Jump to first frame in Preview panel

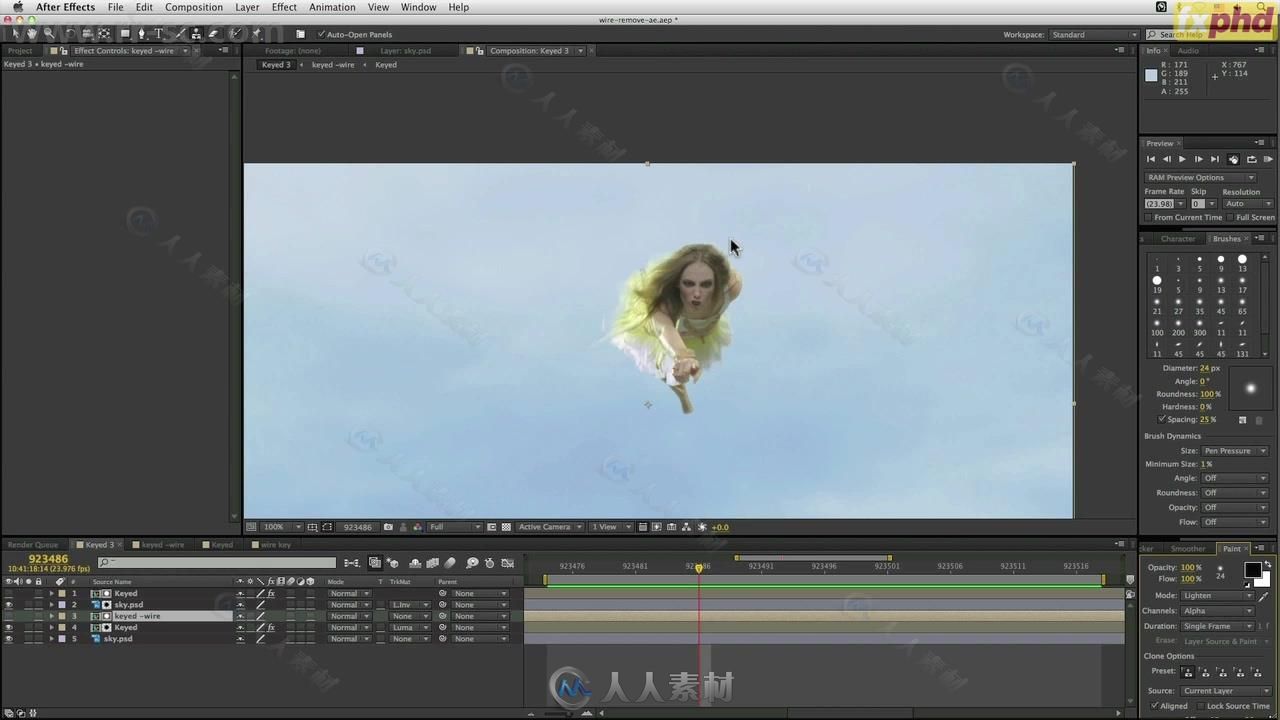(x=1150, y=159)
